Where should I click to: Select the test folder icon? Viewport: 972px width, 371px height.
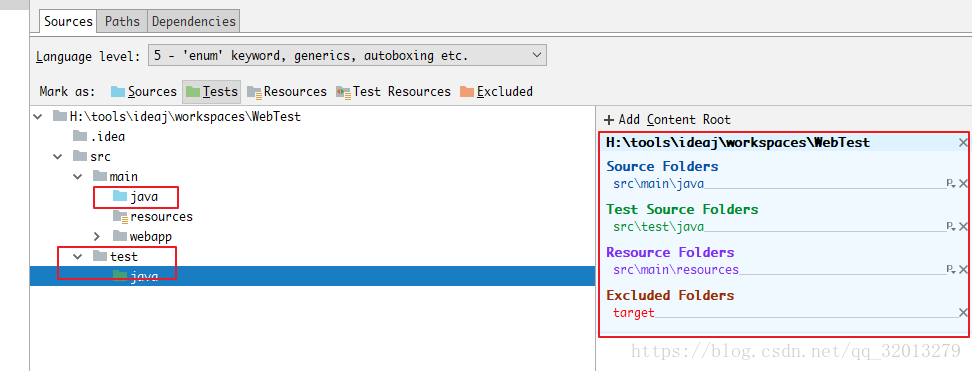tap(100, 256)
